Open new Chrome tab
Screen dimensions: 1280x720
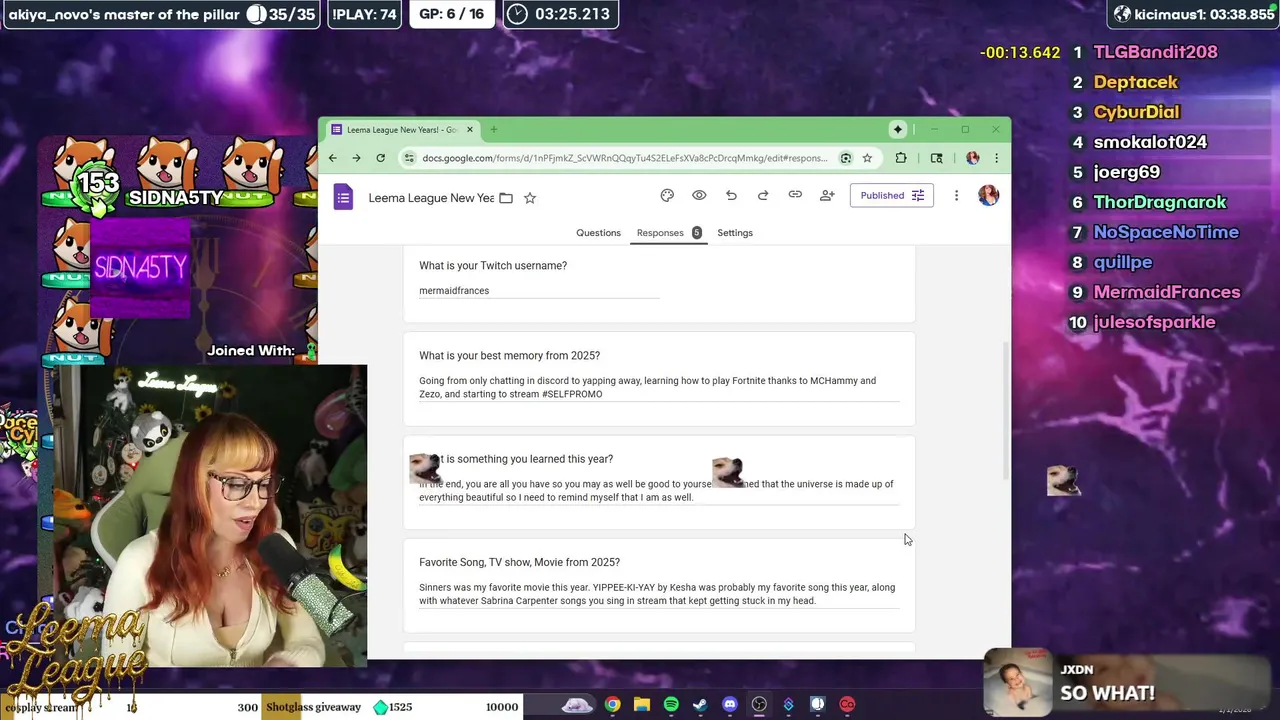pos(493,129)
